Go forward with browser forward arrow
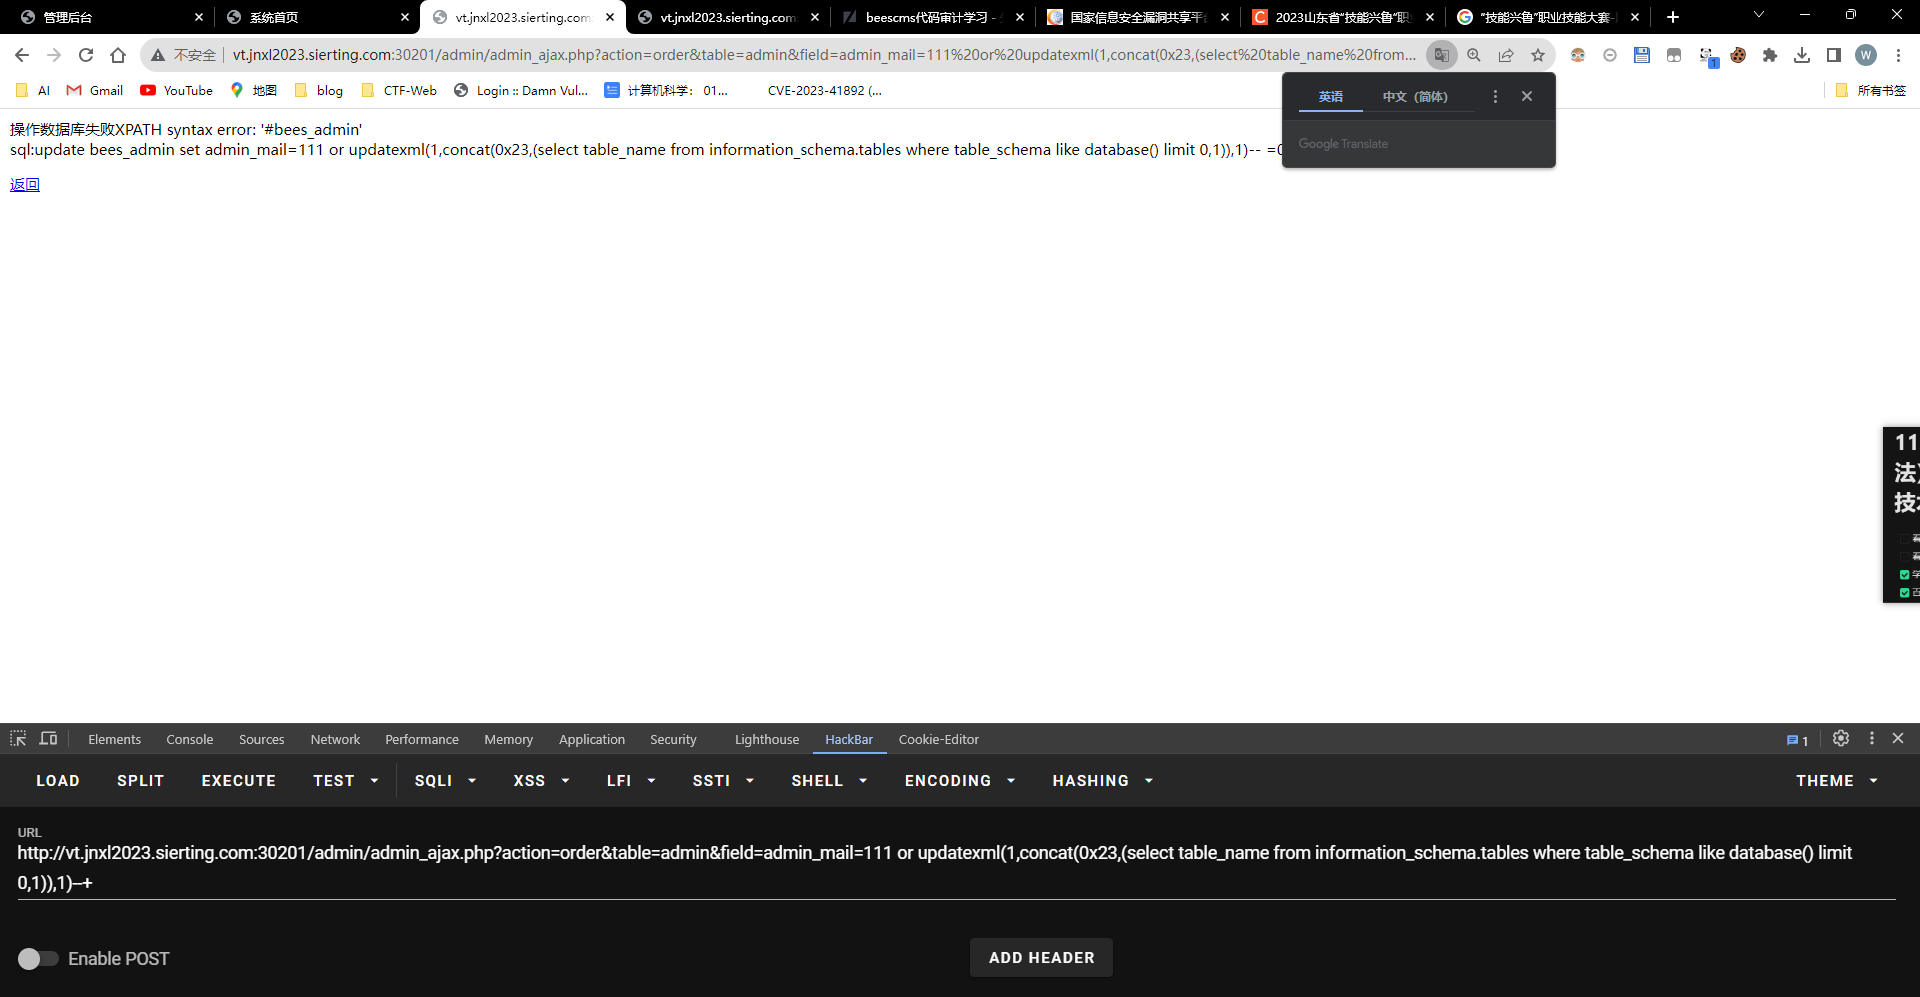The image size is (1920, 997). click(54, 55)
